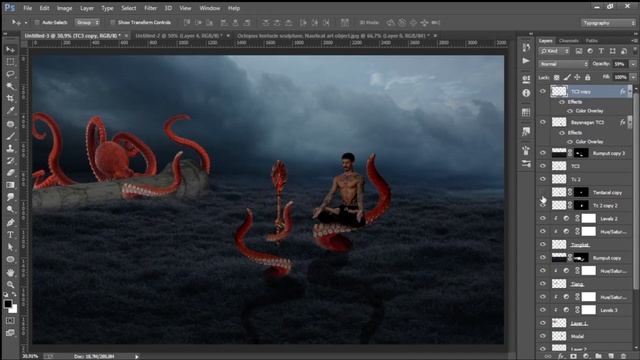
Task: Toggle Quick Mask mode
Action: [x=10, y=321]
